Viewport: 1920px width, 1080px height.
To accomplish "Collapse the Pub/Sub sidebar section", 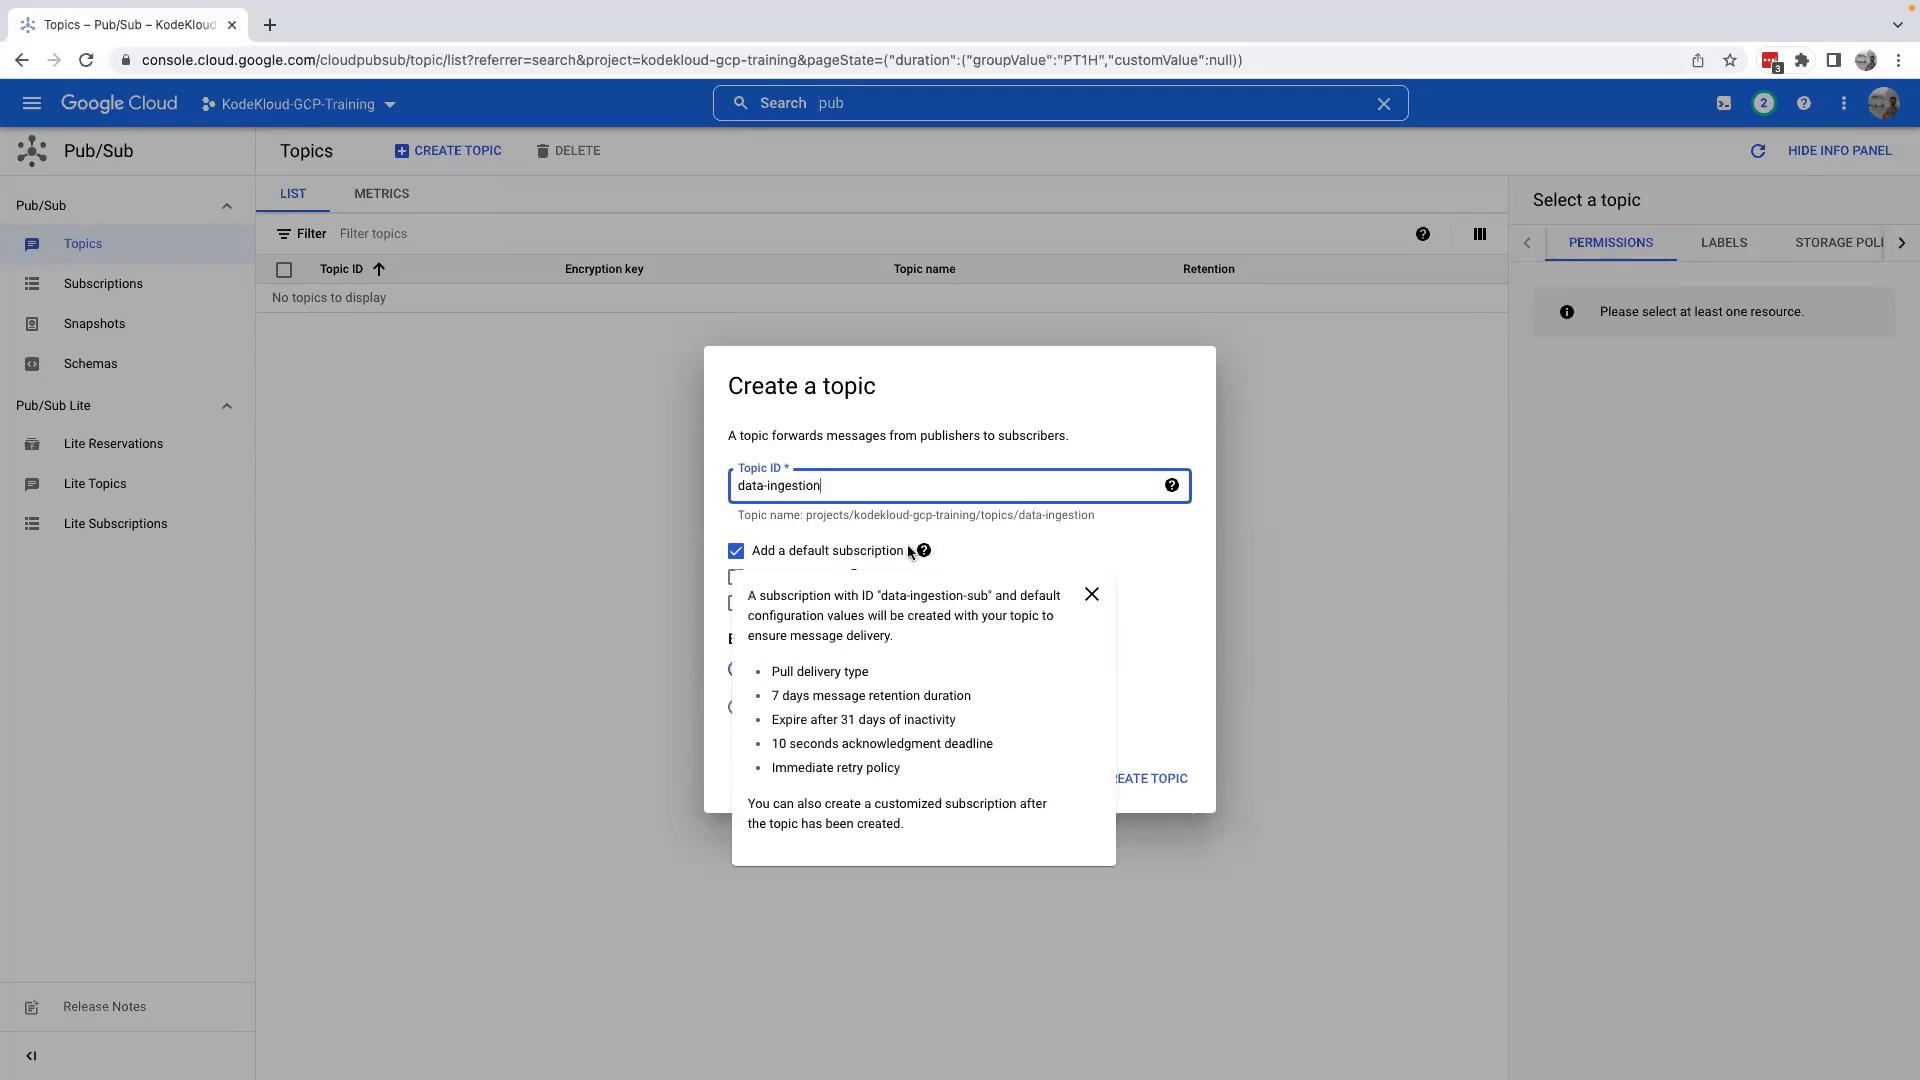I will coord(226,206).
